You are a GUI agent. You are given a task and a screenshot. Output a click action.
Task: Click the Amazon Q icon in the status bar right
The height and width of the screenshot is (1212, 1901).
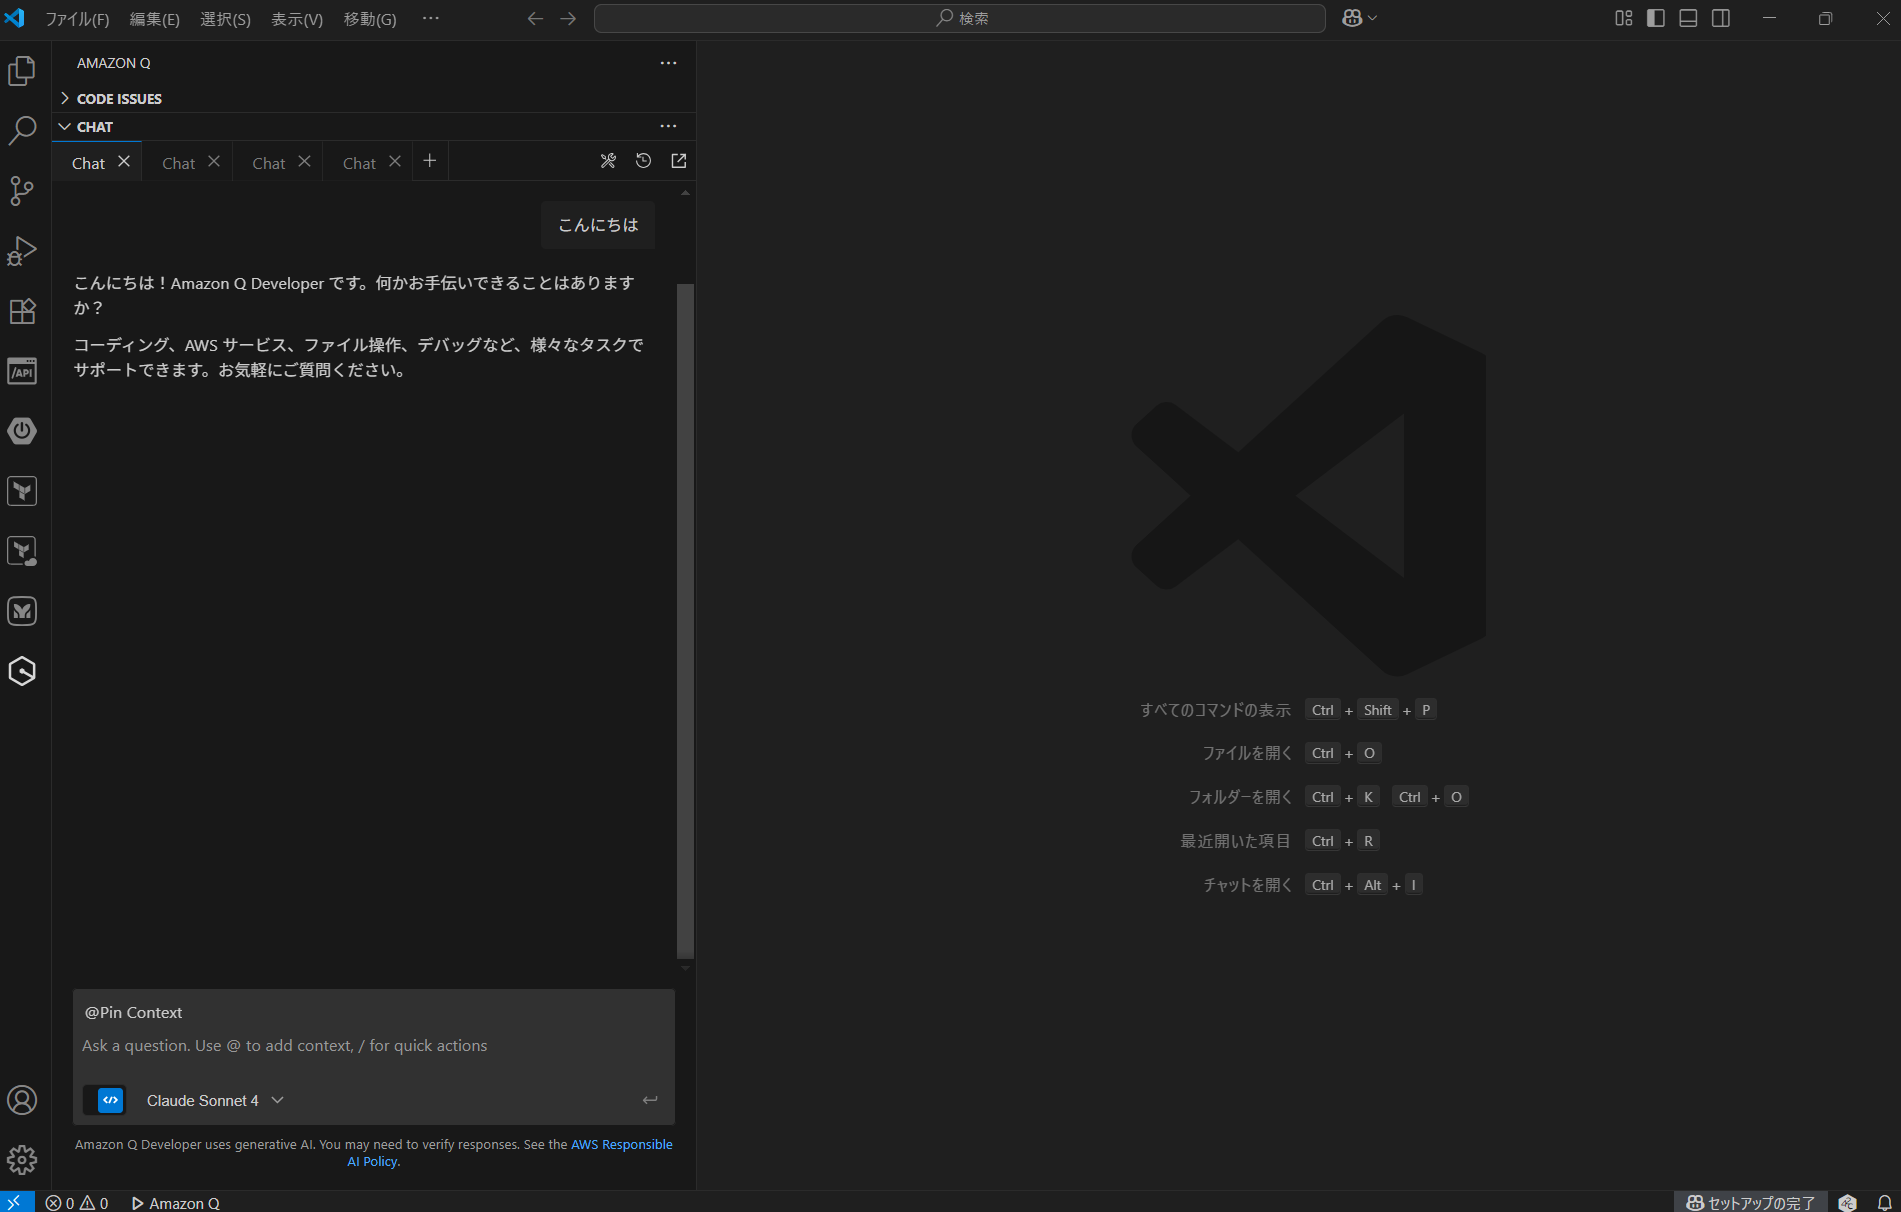1847,1202
